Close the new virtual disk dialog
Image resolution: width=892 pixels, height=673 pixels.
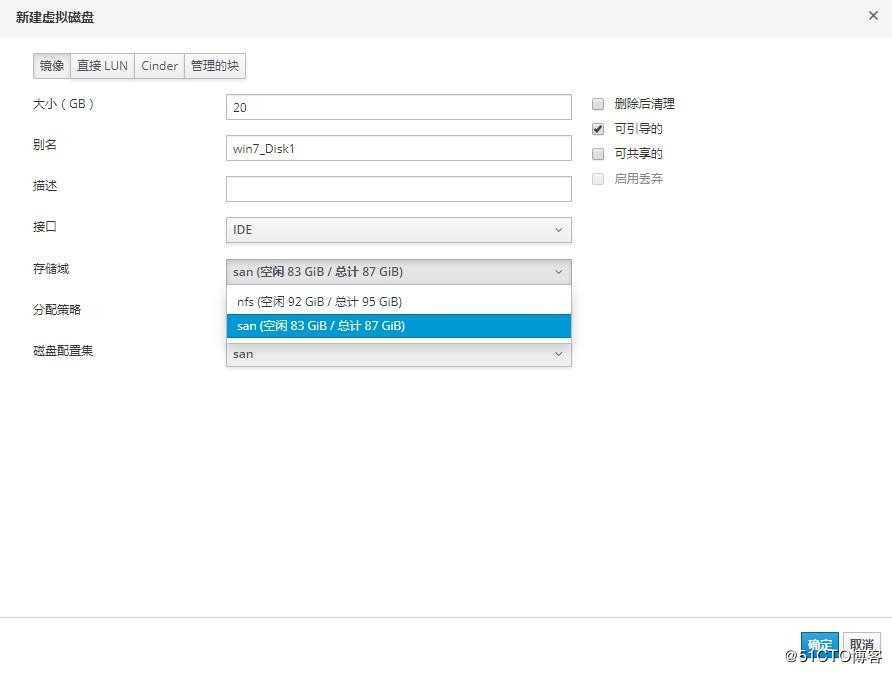pyautogui.click(x=873, y=16)
